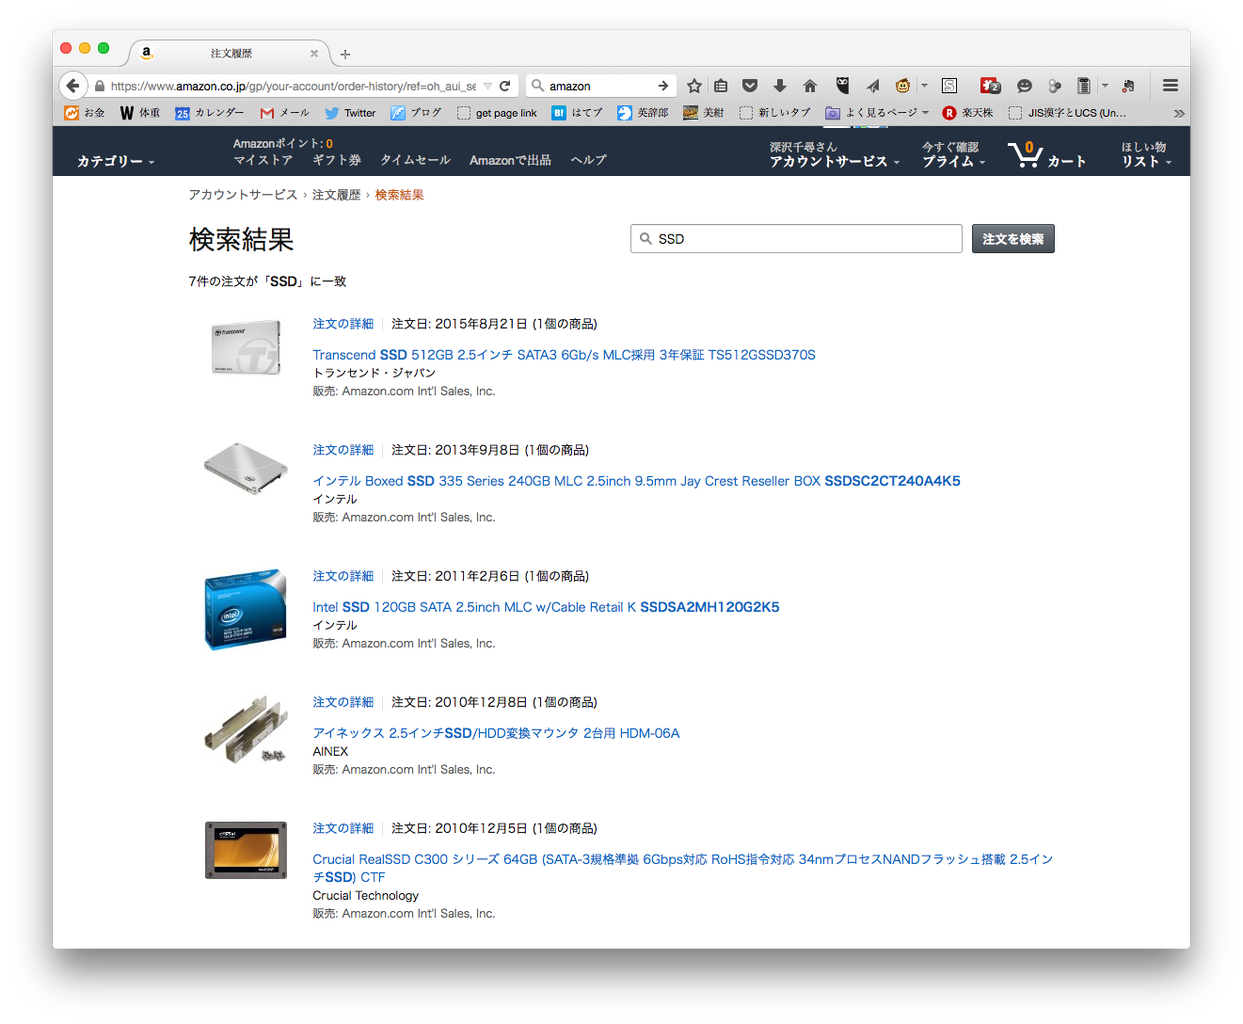Open the はてブ bookmark
The width and height of the screenshot is (1243, 1024).
(x=577, y=113)
